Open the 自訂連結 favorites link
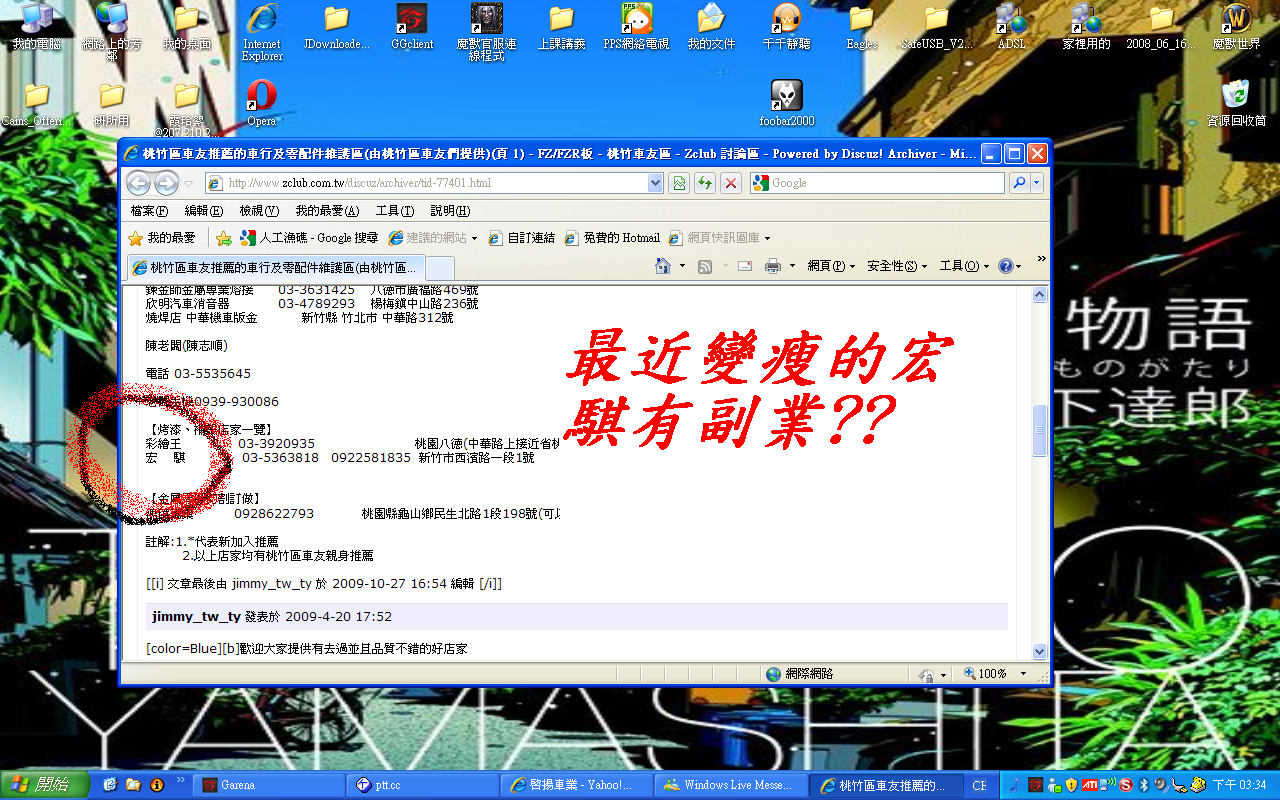 pyautogui.click(x=522, y=238)
